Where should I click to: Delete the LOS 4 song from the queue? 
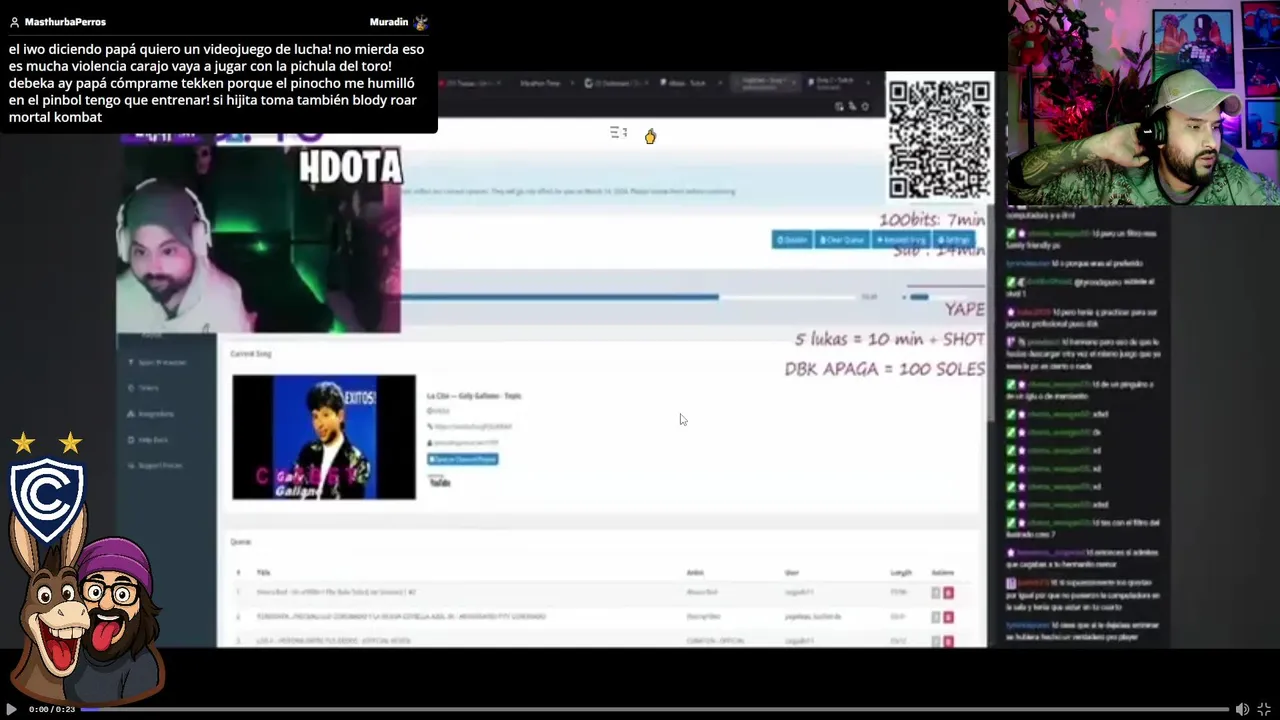point(948,640)
